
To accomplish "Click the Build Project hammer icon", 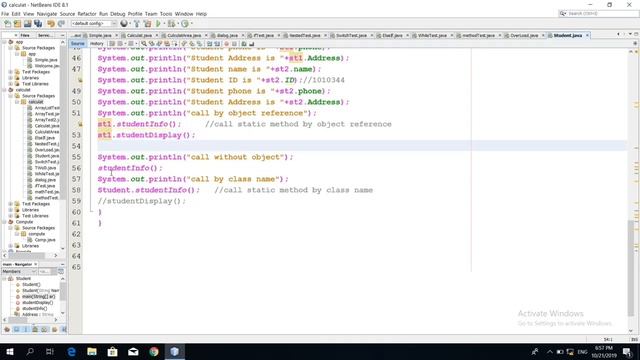I will [x=137, y=24].
